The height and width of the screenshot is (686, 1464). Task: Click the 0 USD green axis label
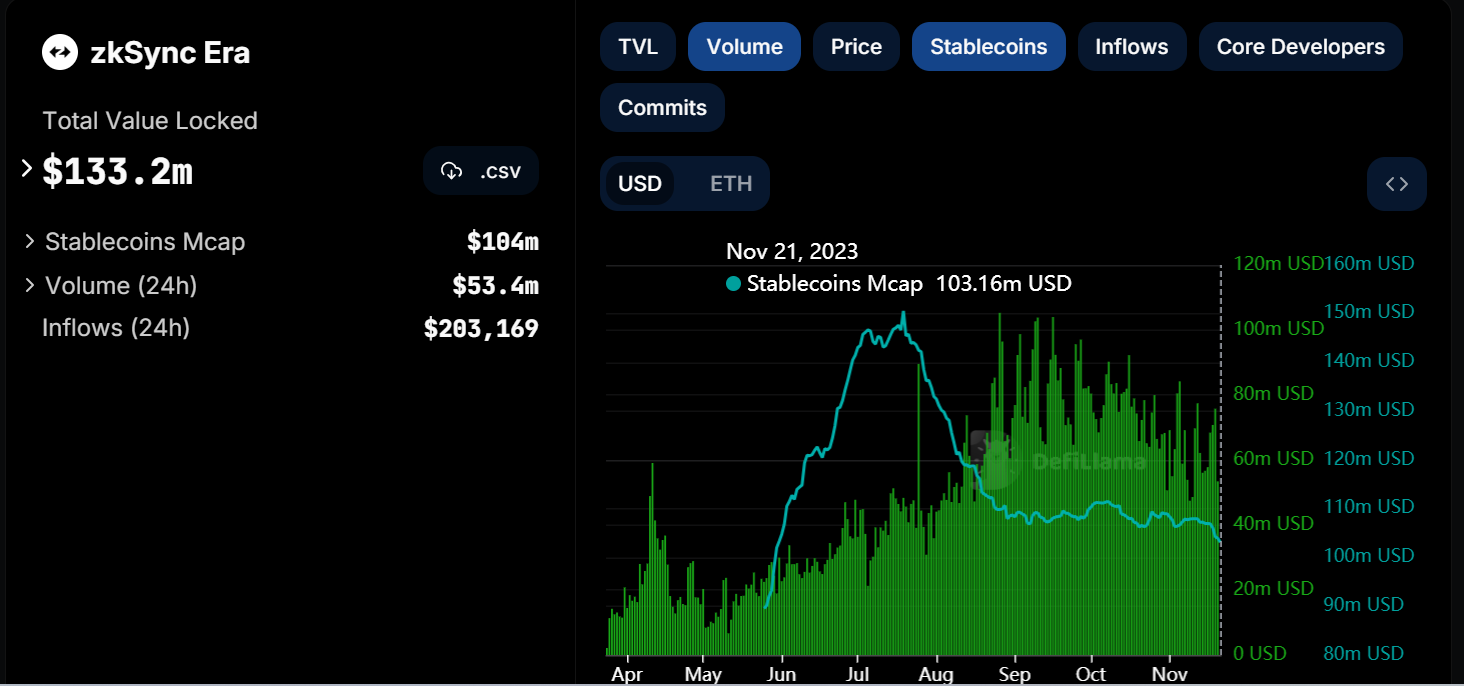1260,653
